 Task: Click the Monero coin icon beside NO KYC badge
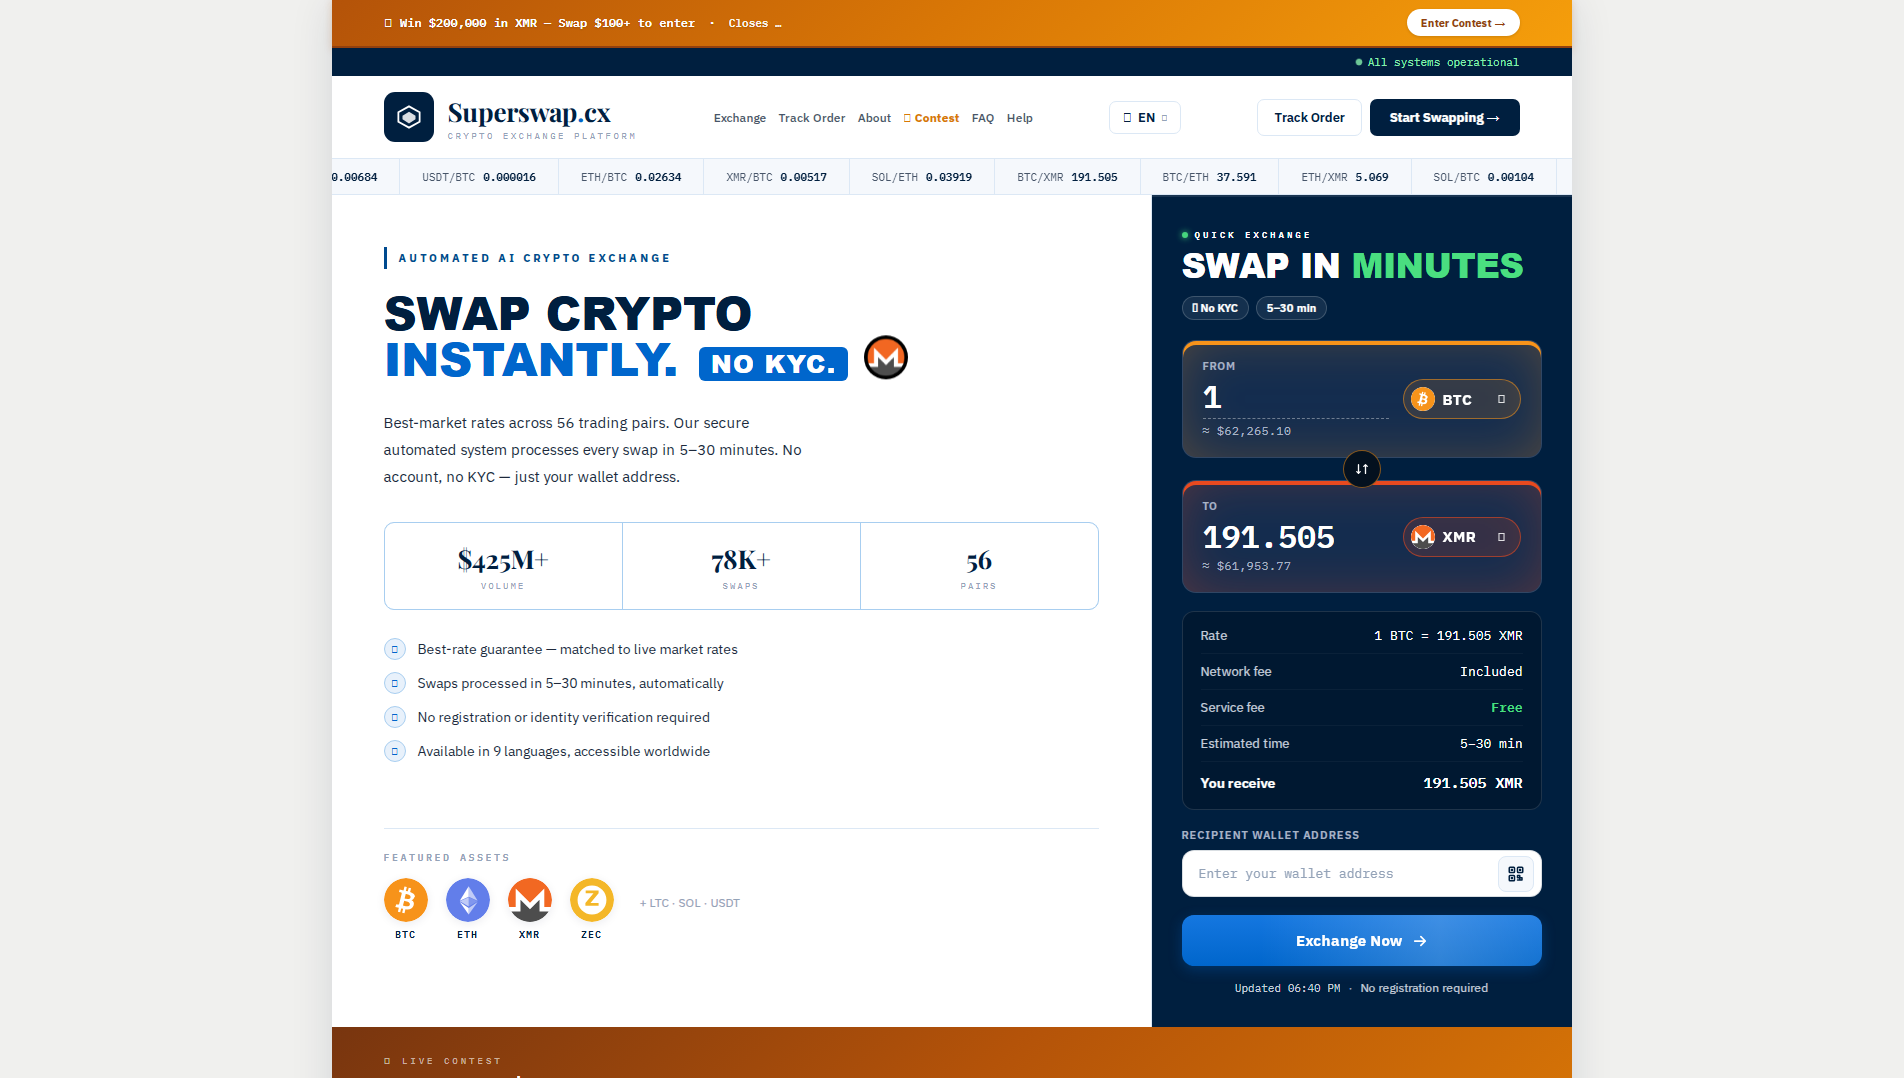pyautogui.click(x=886, y=357)
